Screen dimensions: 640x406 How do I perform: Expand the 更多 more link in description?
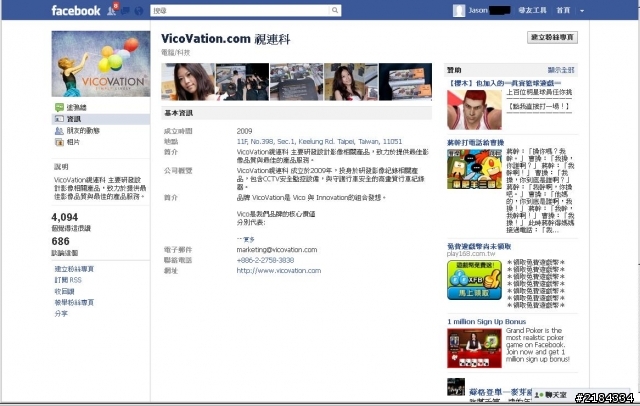pos(246,239)
